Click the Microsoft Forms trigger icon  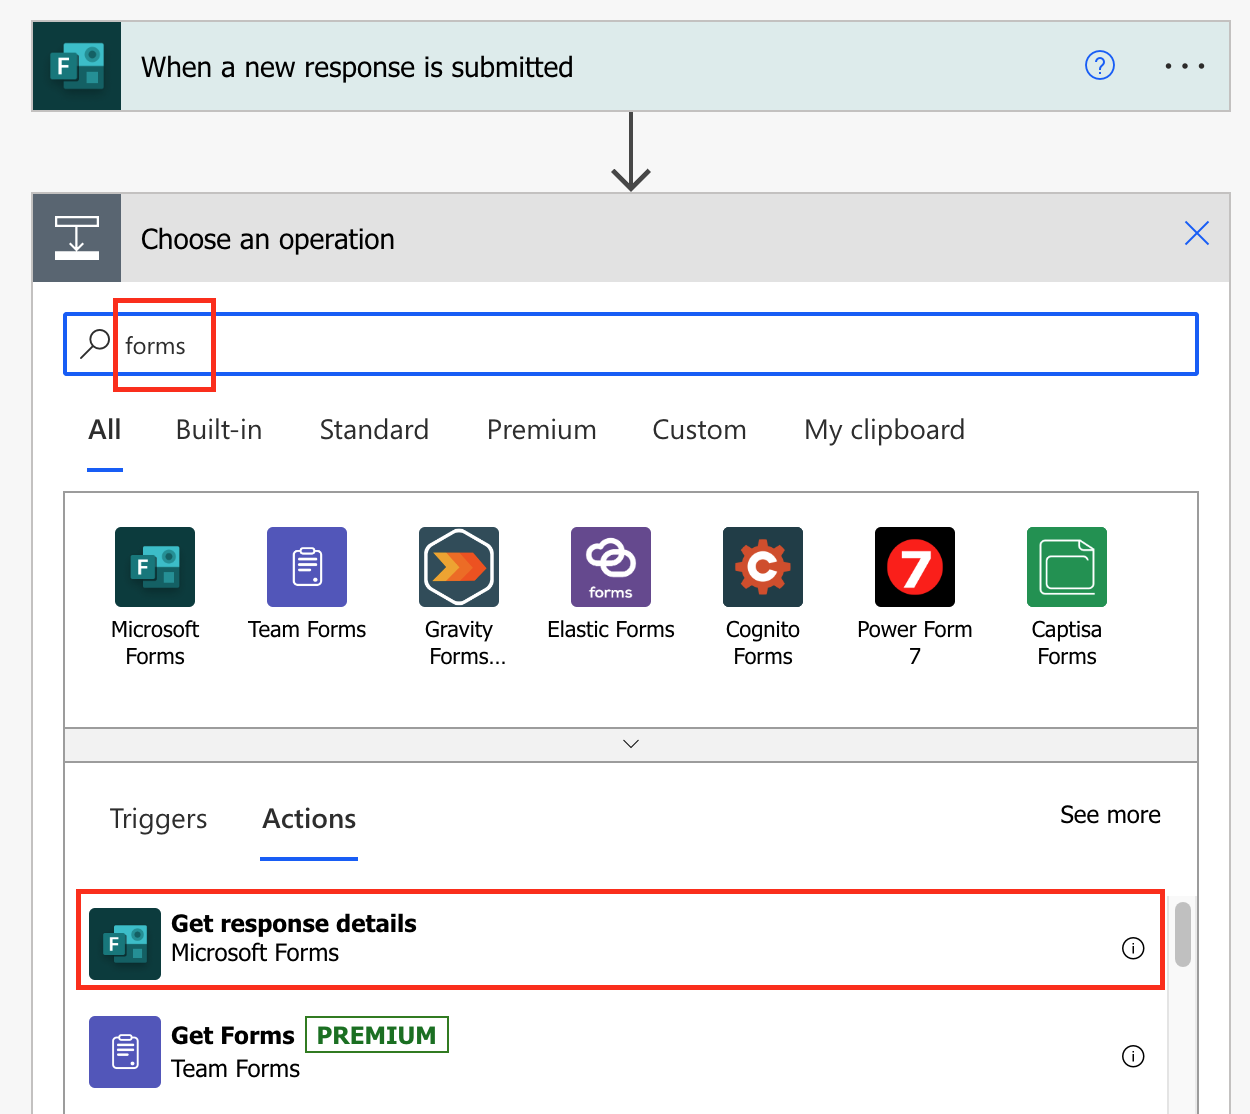77,66
